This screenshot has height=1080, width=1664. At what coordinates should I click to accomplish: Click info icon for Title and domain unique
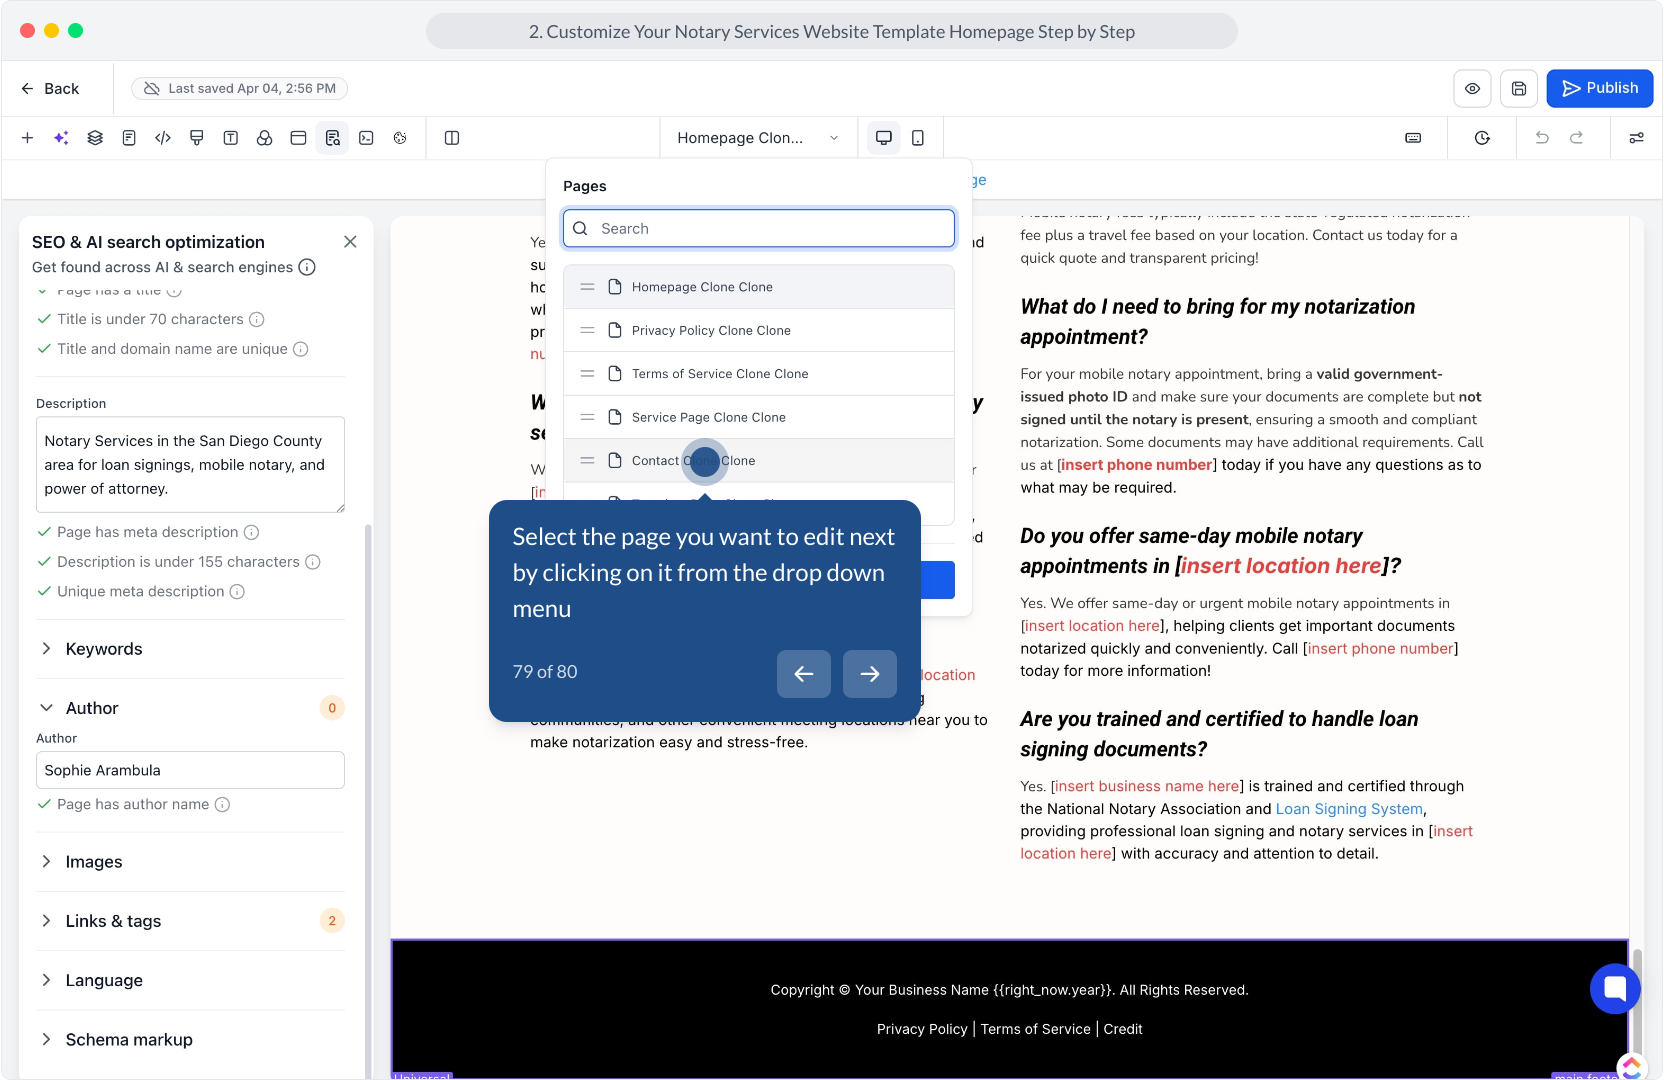(x=301, y=349)
